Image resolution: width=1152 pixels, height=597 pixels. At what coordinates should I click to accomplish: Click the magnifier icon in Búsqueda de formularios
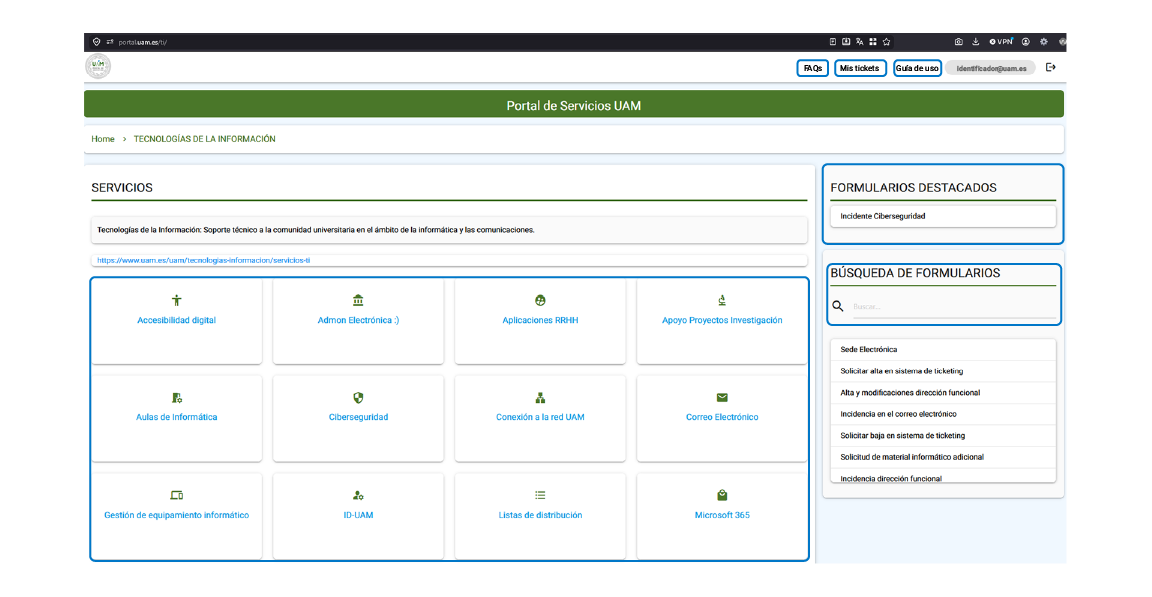point(838,306)
